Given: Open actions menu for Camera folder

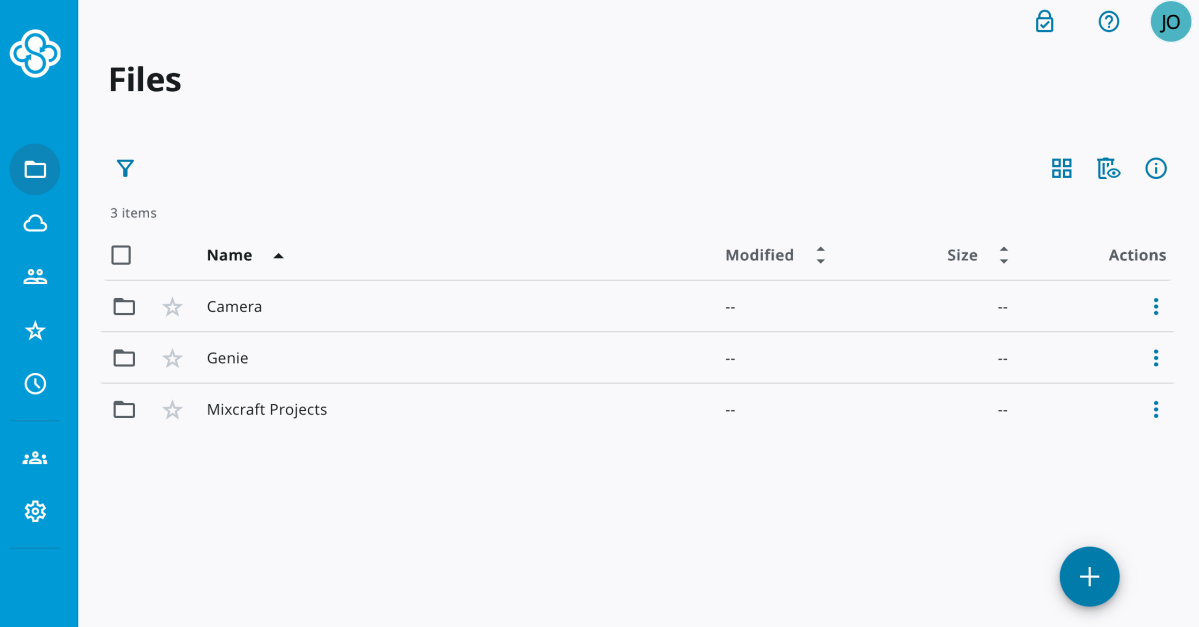Looking at the screenshot, I should click(1155, 307).
